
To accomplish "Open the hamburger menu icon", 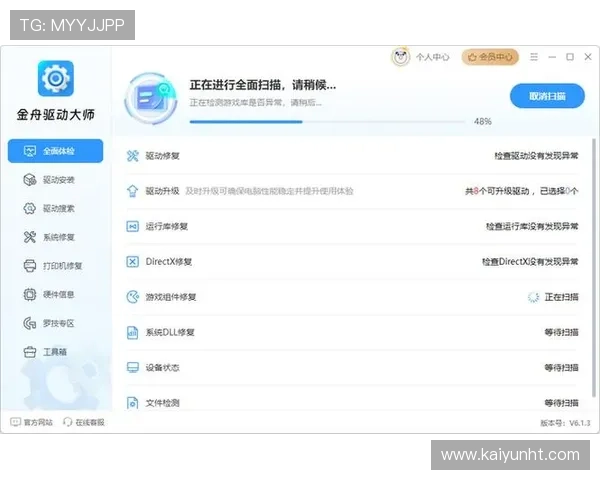I will [534, 57].
